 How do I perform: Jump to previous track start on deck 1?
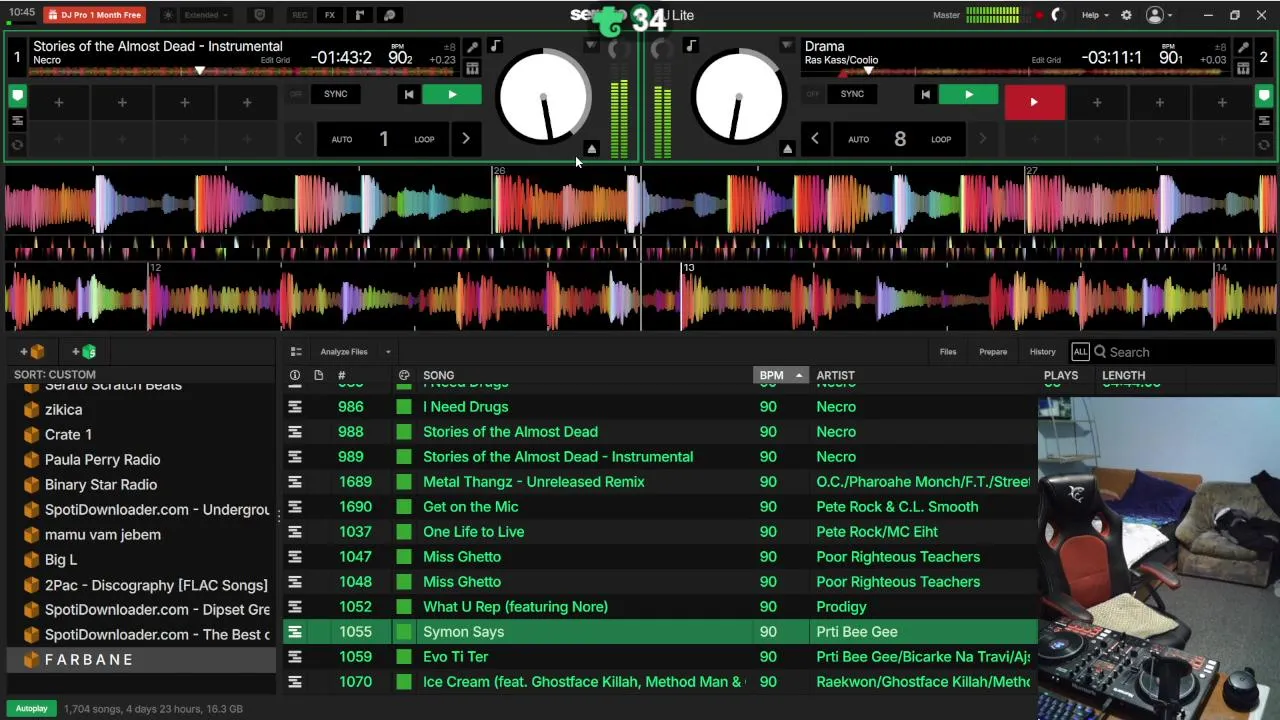point(408,94)
